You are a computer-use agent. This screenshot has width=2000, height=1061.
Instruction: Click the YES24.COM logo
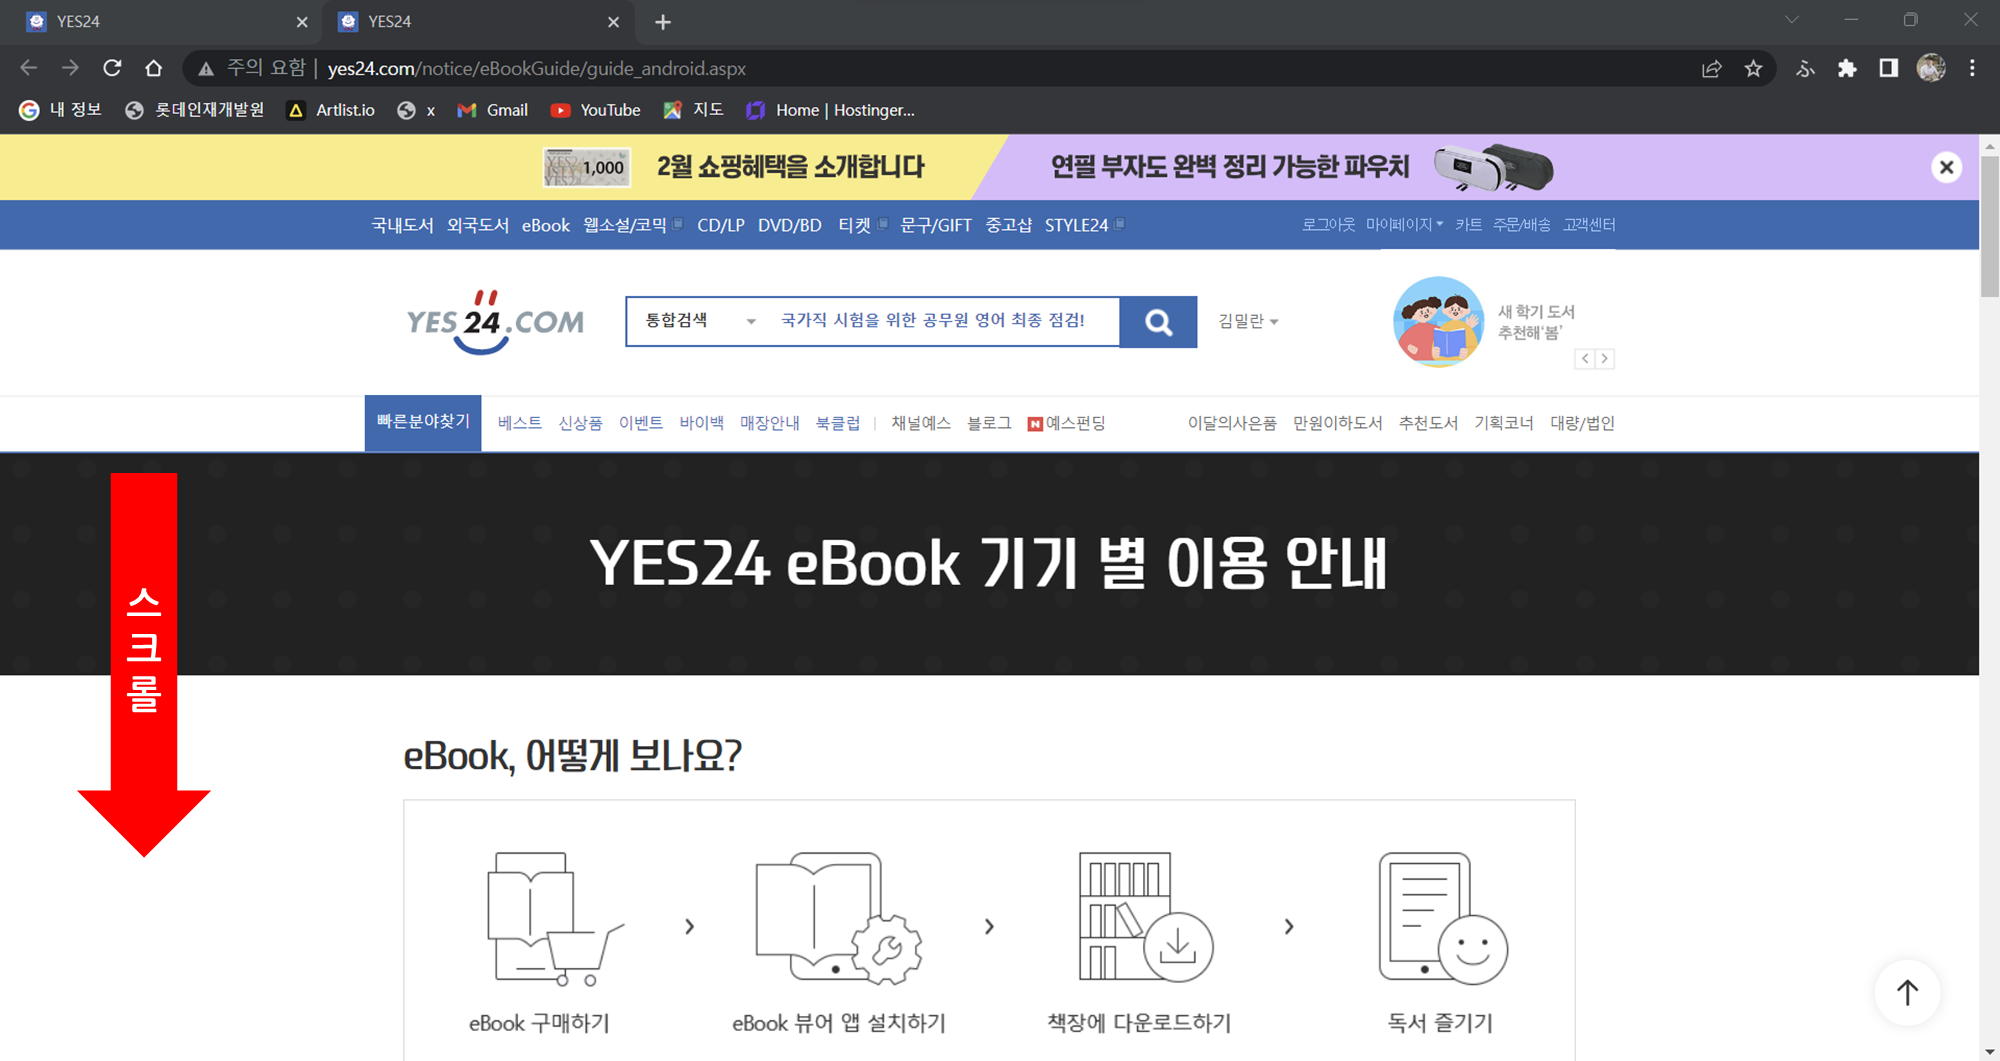click(x=495, y=322)
